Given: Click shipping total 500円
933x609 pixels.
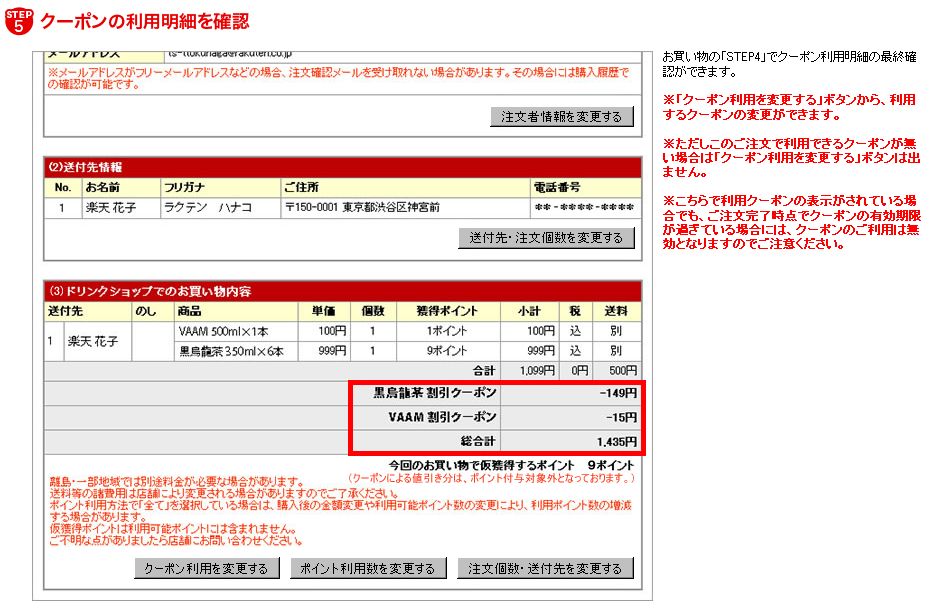Looking at the screenshot, I should click(623, 371).
